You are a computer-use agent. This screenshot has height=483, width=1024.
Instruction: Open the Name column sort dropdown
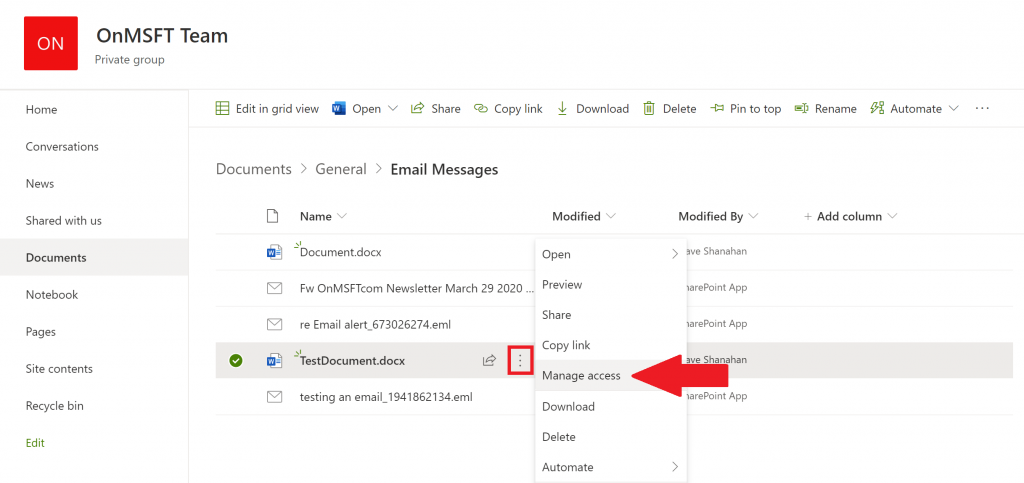(x=342, y=216)
